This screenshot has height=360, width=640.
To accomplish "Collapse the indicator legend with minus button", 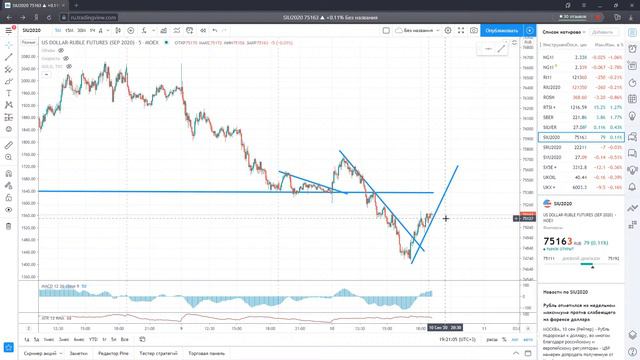I will pos(46,75).
